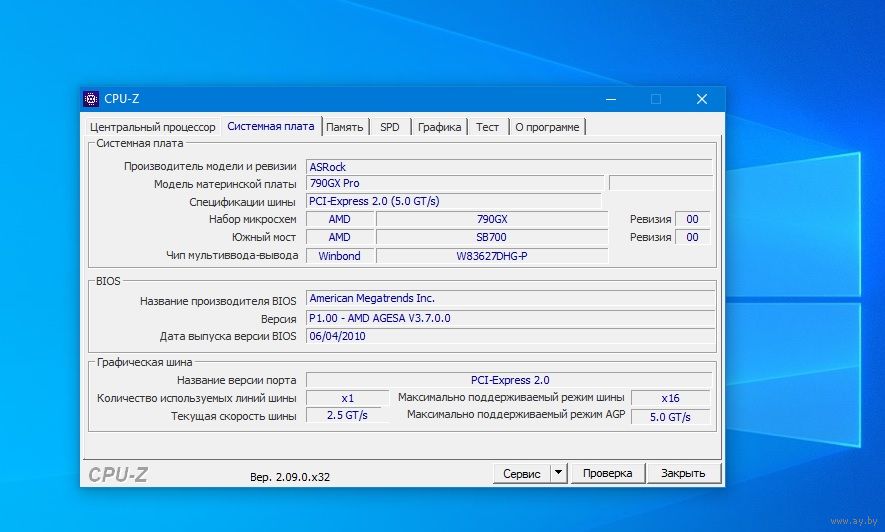This screenshot has width=885, height=532.
Task: Click the BIOS date 06/04/2010 field
Action: (510, 336)
